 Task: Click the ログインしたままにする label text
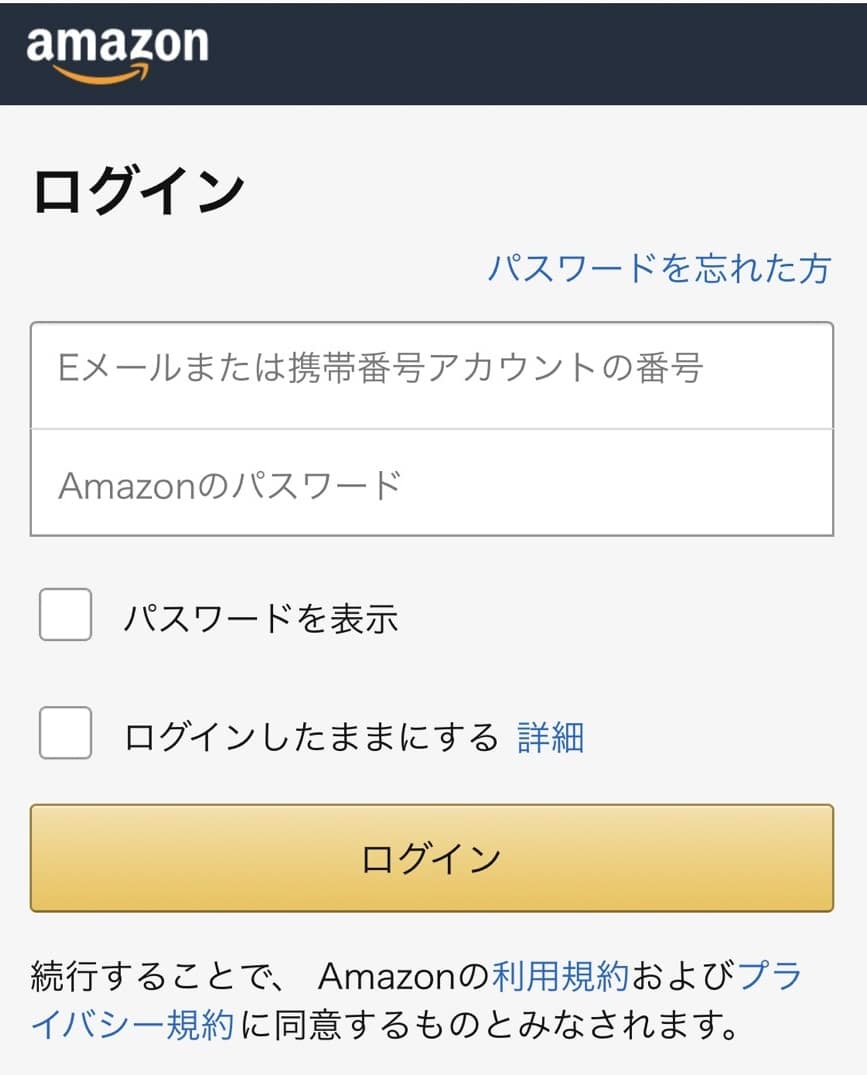pyautogui.click(x=311, y=738)
